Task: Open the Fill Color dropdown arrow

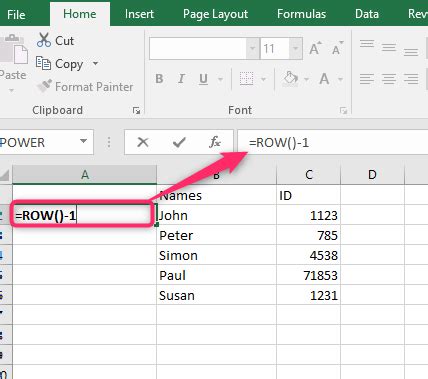Action: click(x=306, y=79)
